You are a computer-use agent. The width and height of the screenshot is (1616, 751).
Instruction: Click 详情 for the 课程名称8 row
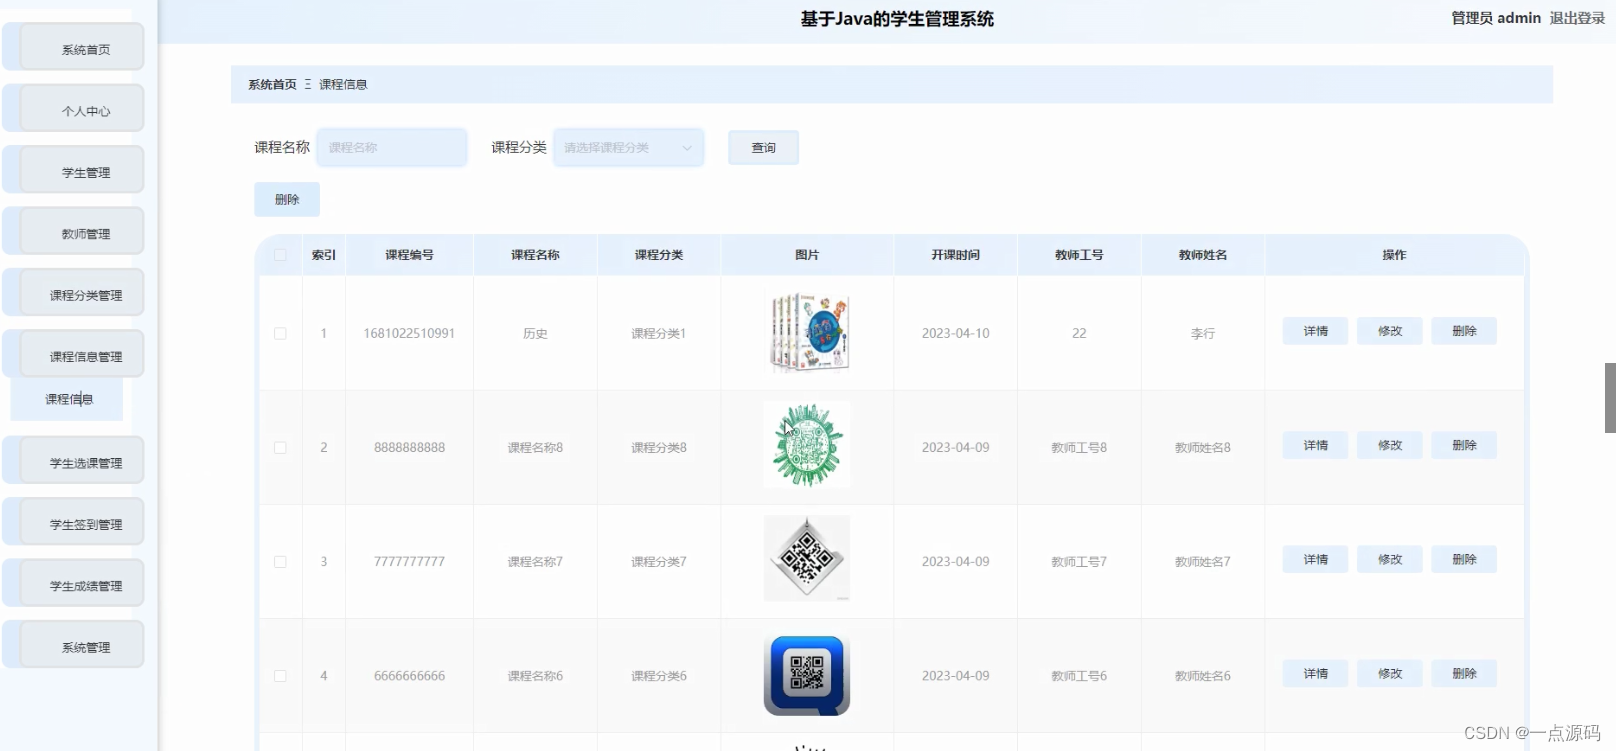point(1316,445)
